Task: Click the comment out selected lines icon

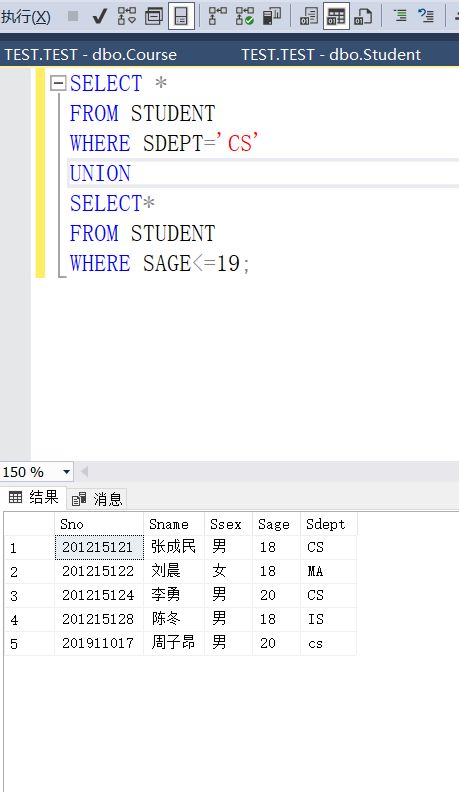Action: [x=400, y=16]
